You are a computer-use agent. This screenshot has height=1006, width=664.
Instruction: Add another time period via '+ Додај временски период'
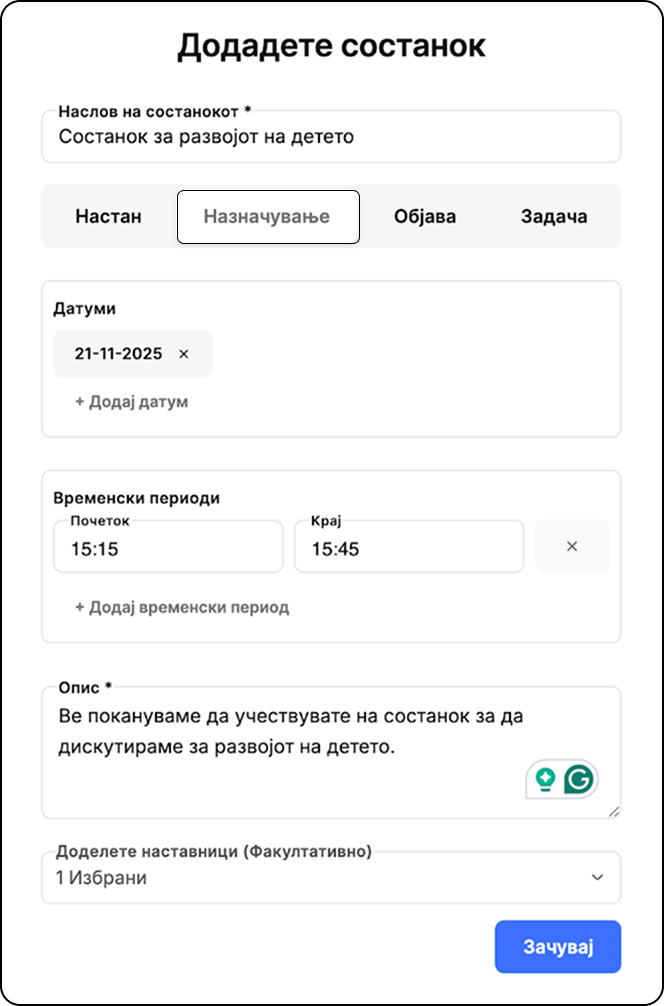point(182,607)
